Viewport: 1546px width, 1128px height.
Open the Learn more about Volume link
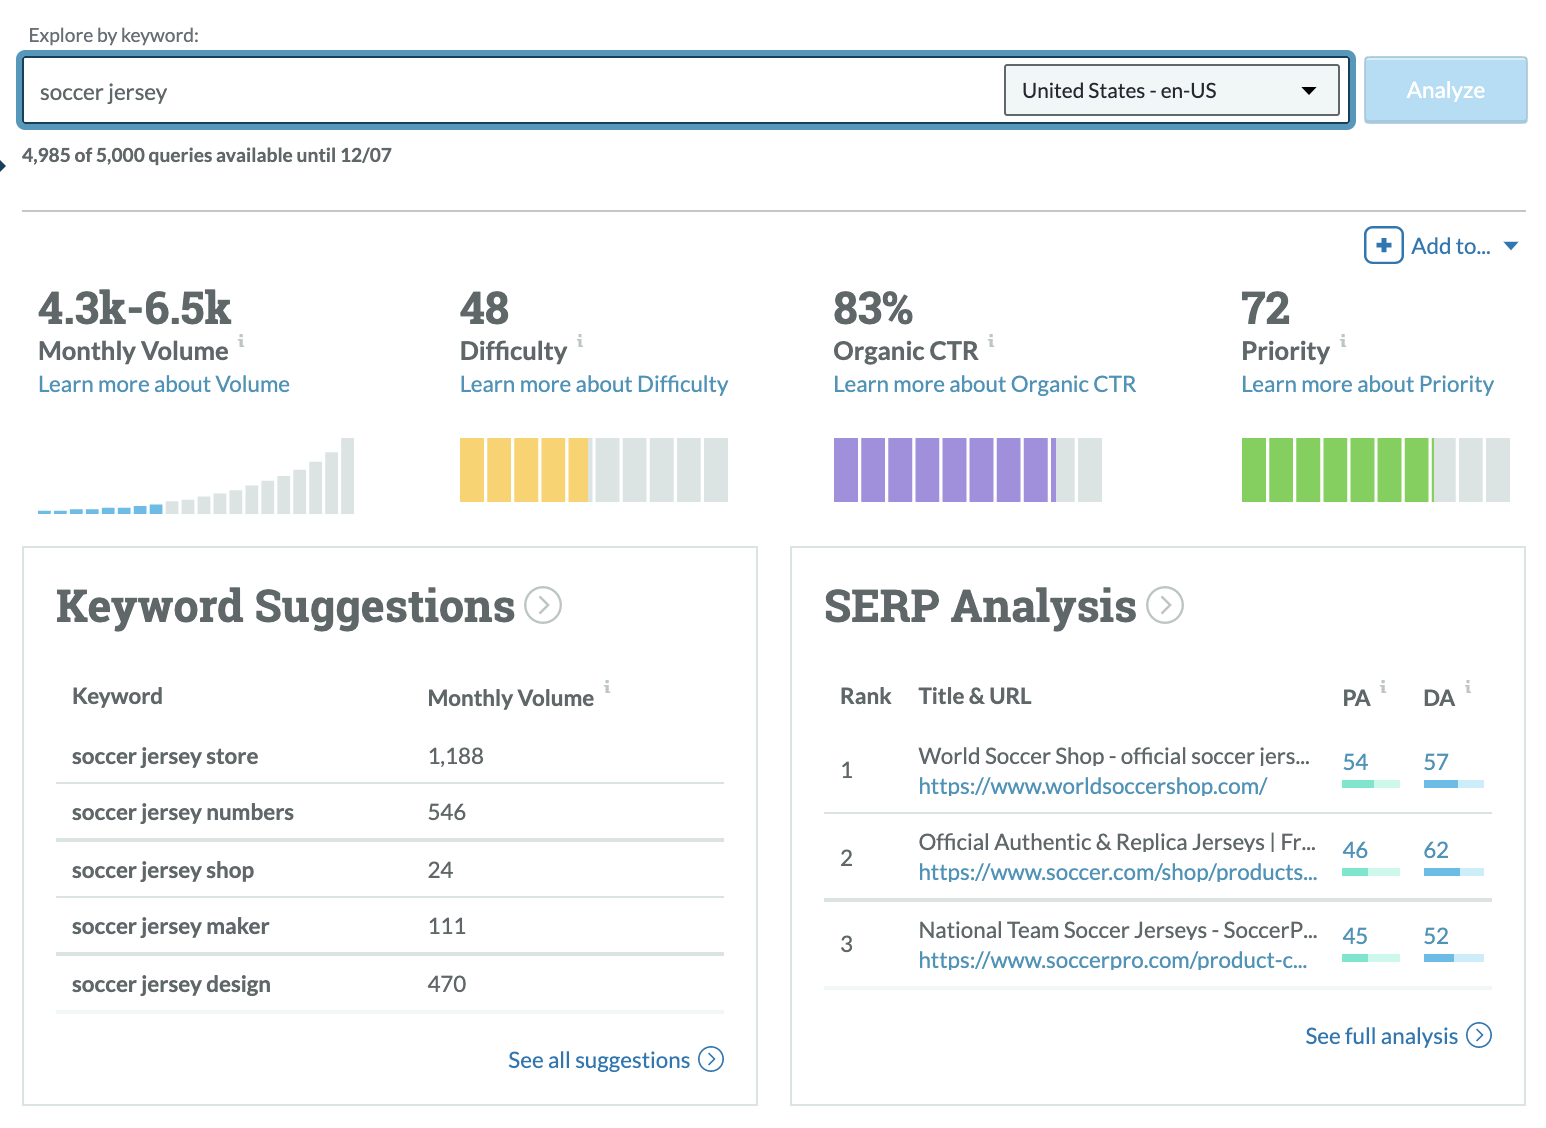(x=163, y=384)
